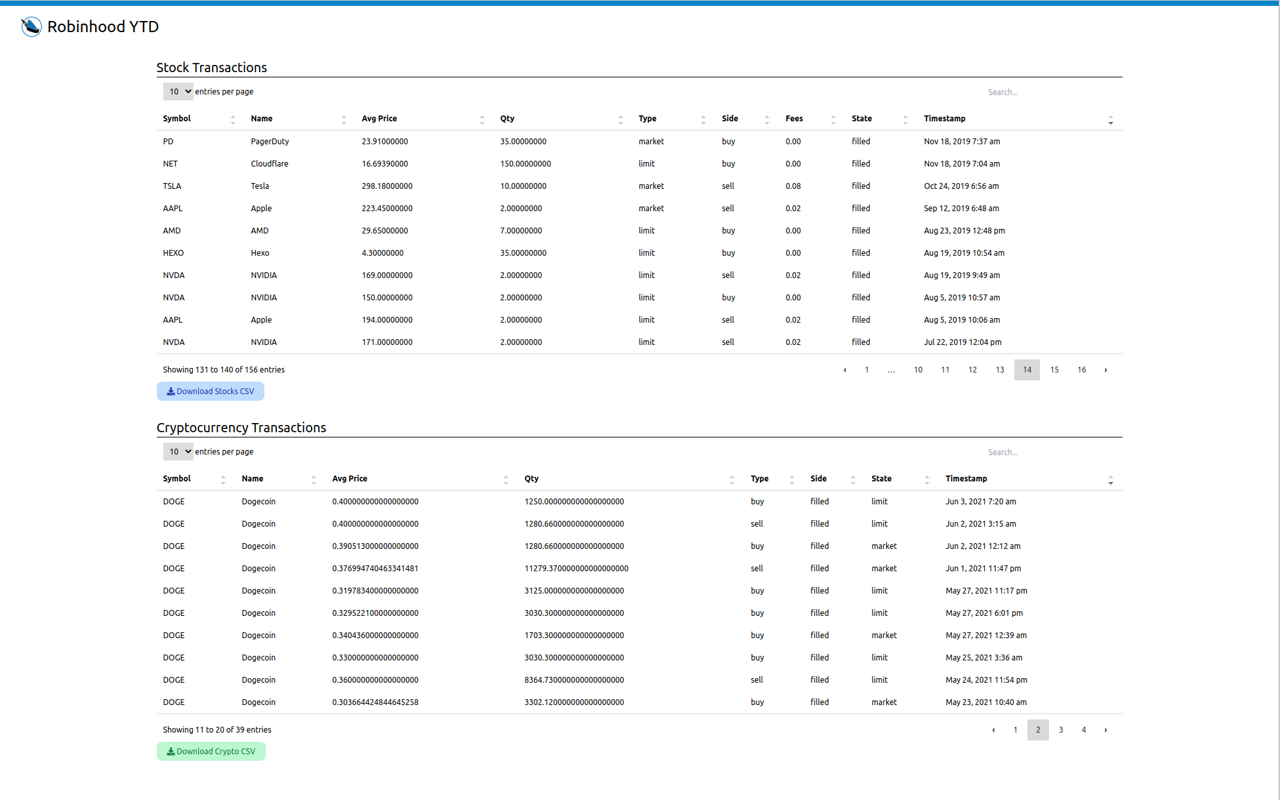Click the download icon on Download Crypto CSV
Viewport: 1280px width, 800px height.
tap(170, 751)
